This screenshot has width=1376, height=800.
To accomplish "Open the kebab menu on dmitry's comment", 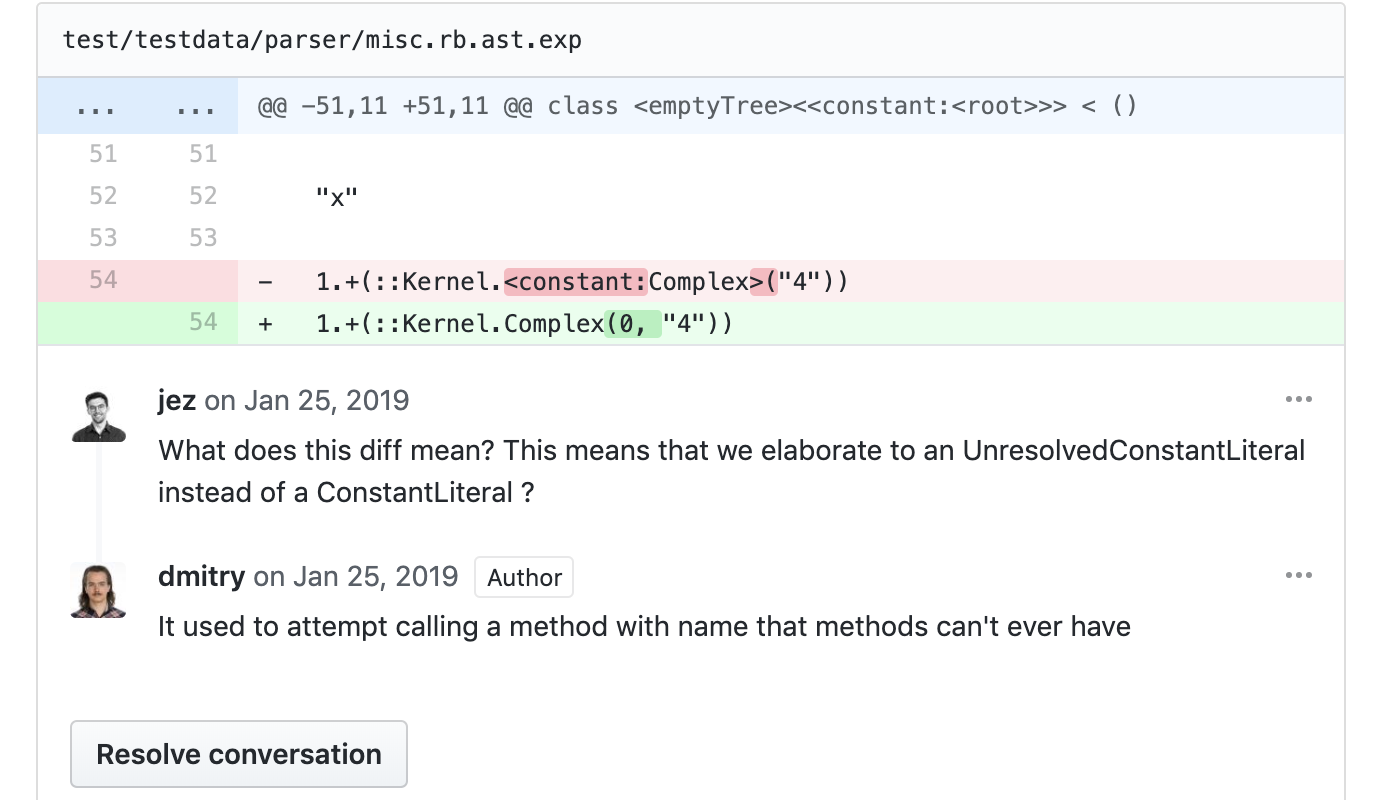I will [1298, 574].
